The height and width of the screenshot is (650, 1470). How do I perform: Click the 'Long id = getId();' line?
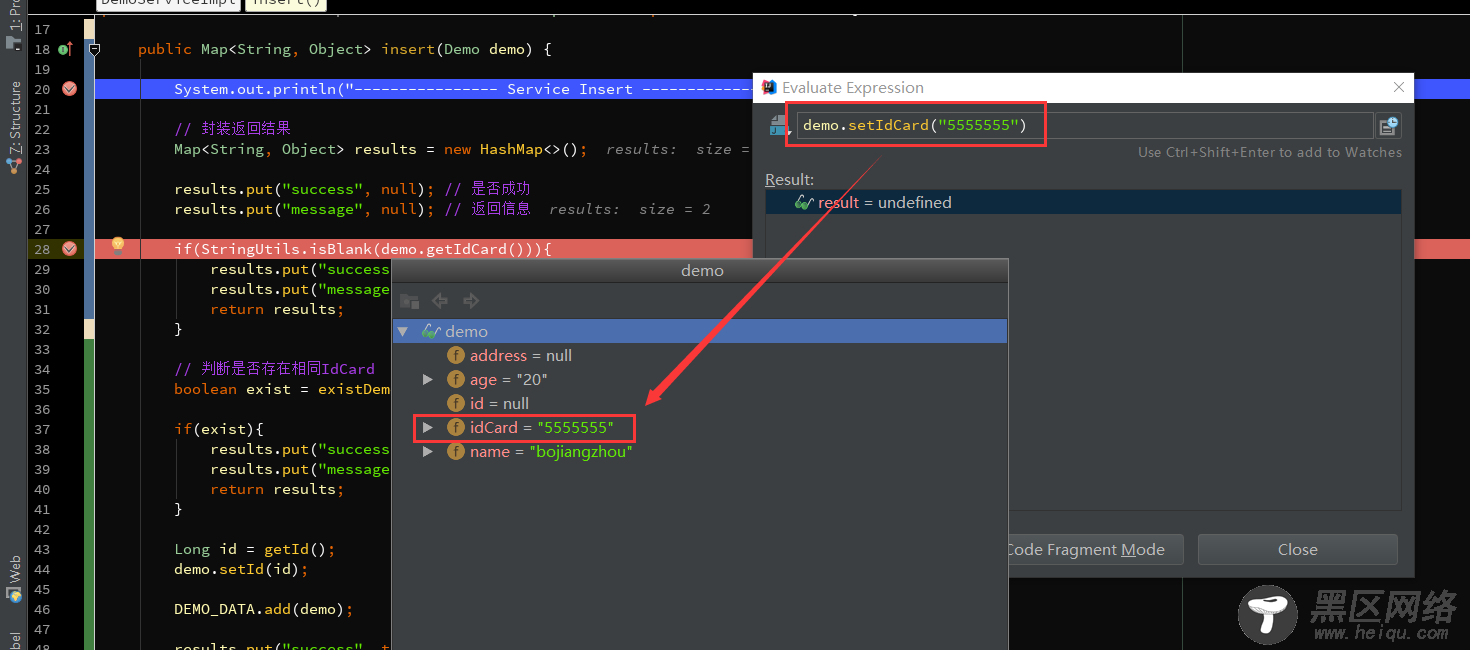[x=255, y=549]
